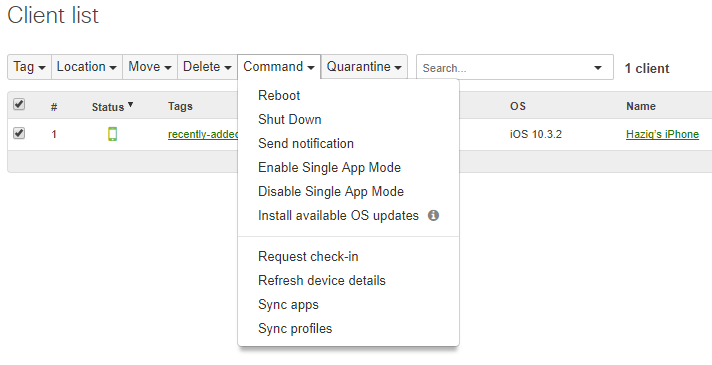Click the green phone status icon

(113, 134)
